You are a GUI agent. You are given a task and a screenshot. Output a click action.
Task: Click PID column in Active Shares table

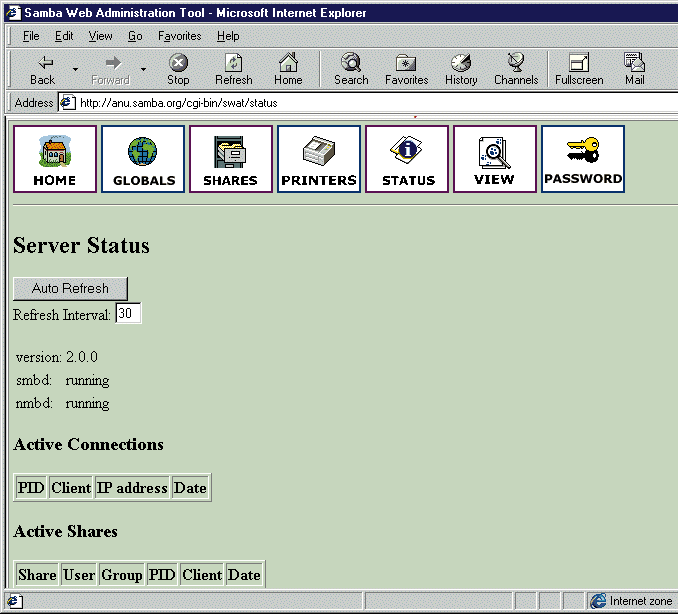pos(162,575)
